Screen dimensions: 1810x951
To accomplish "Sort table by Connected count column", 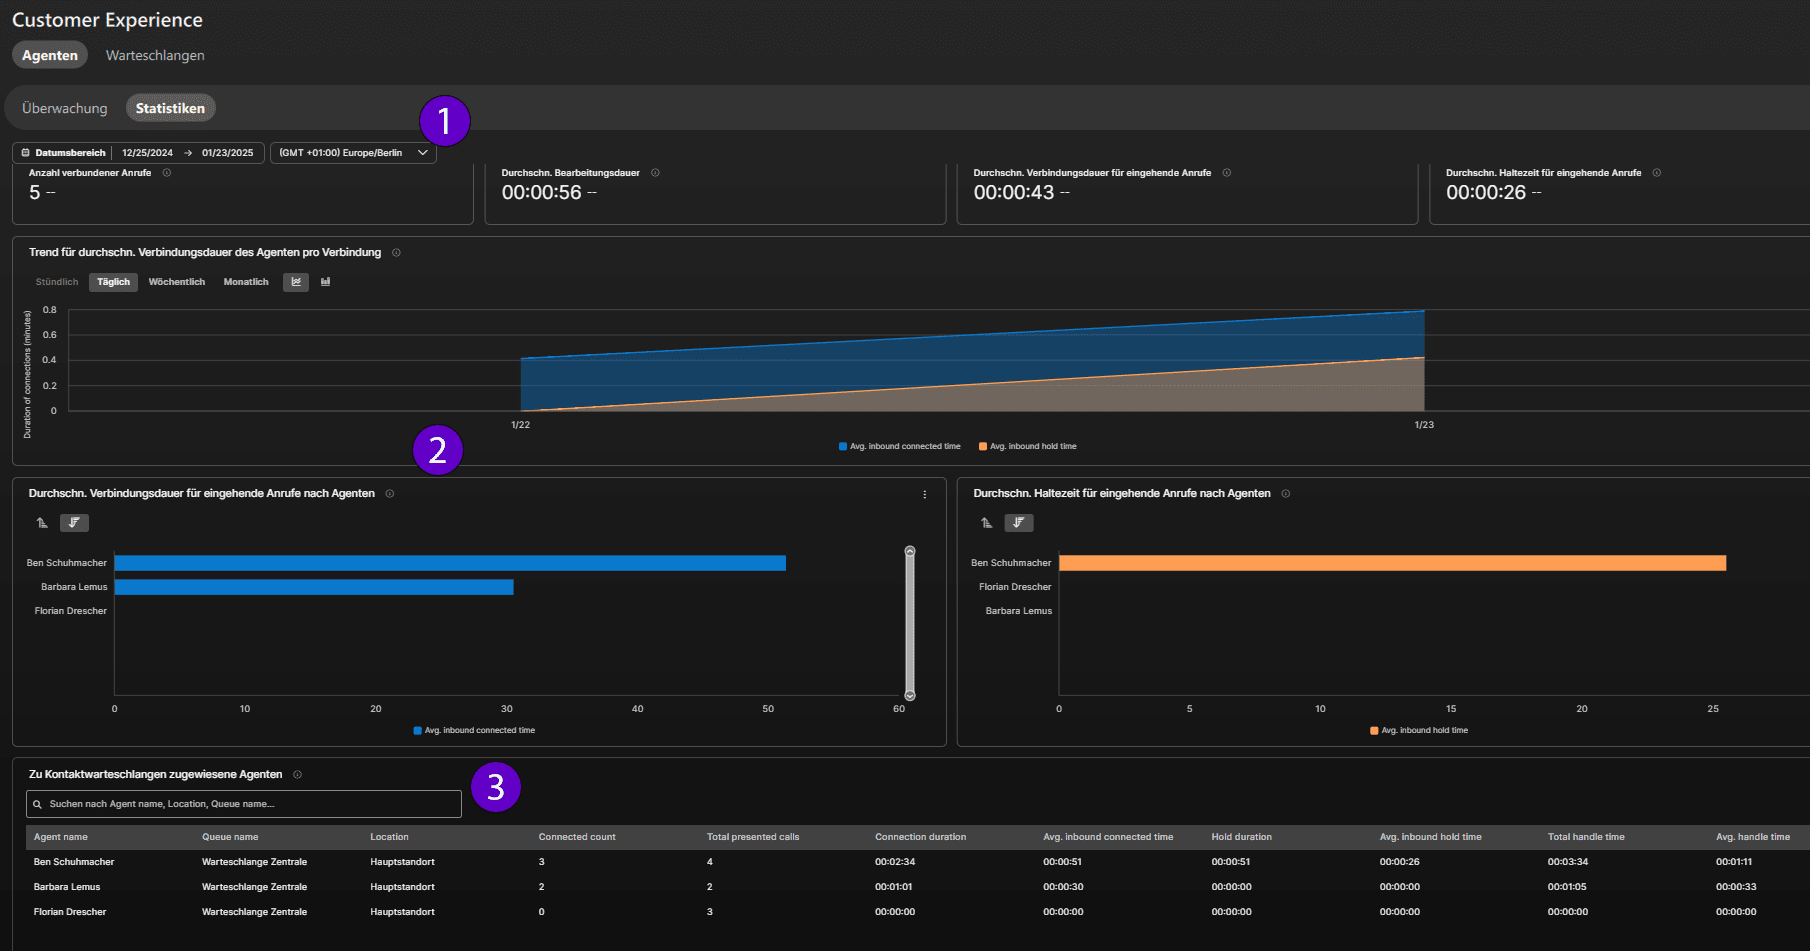I will tap(577, 837).
